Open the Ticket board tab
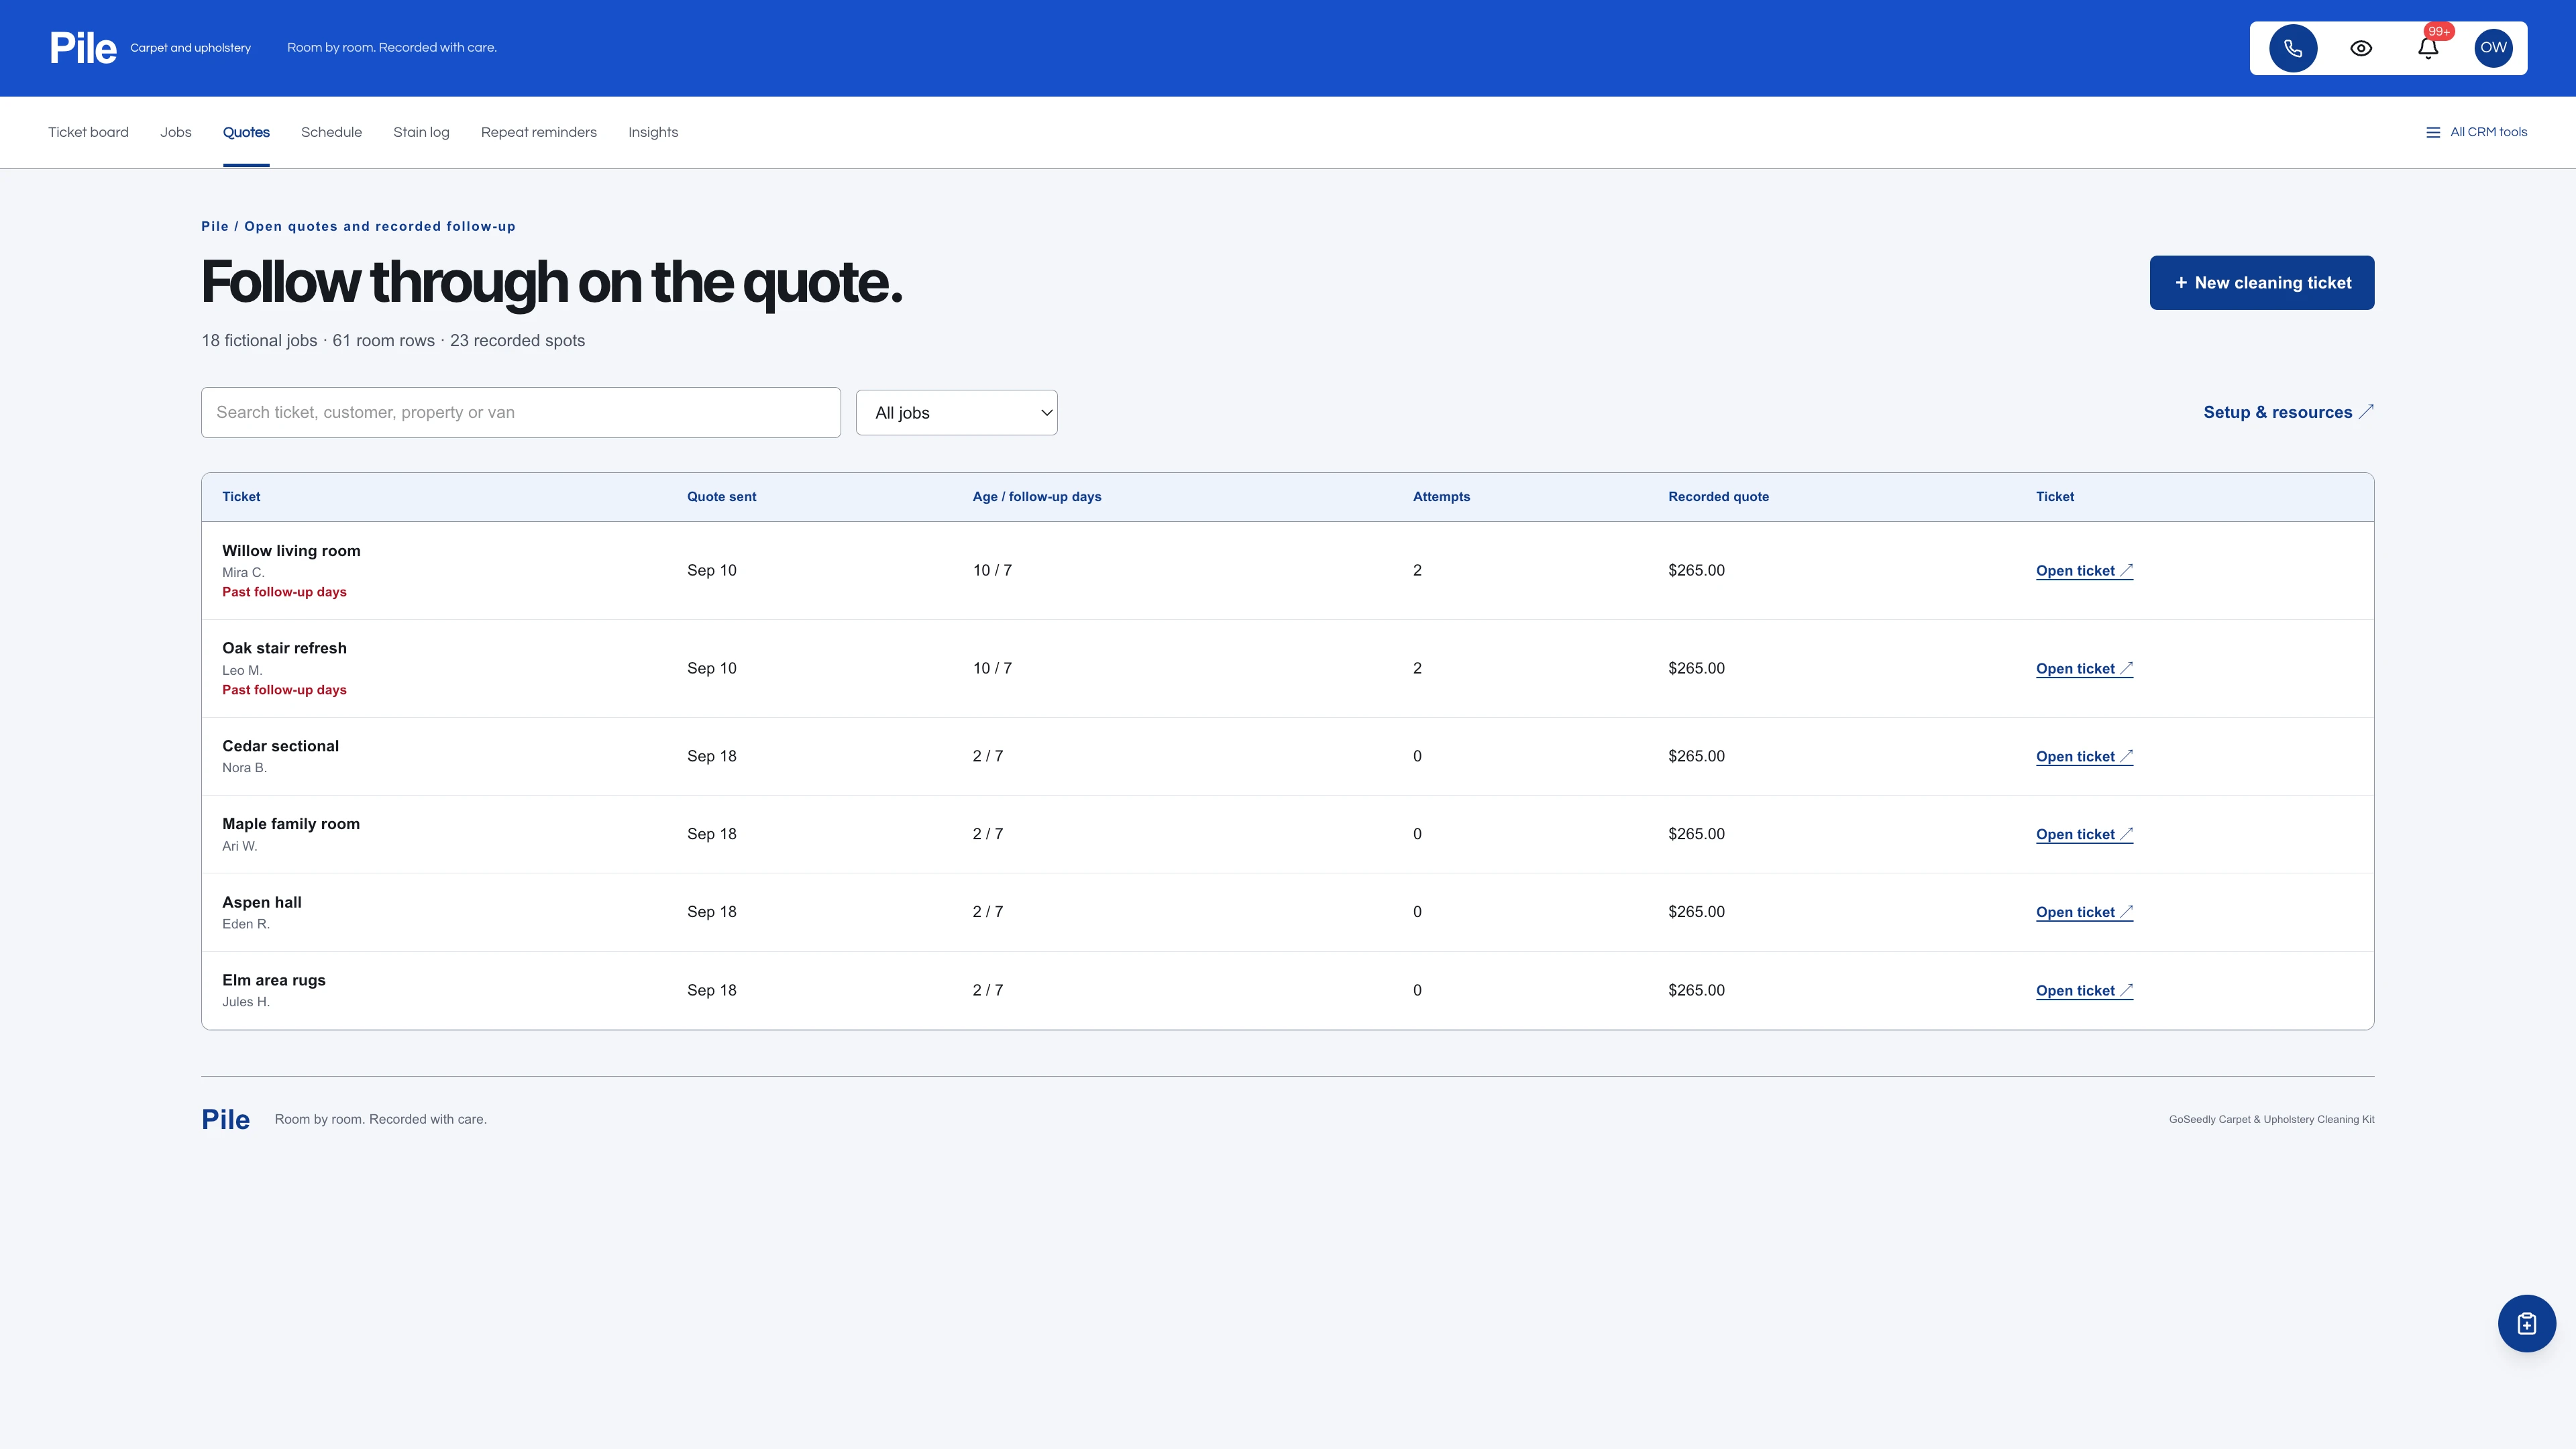Screen dimensions: 2576x1449 88,132
